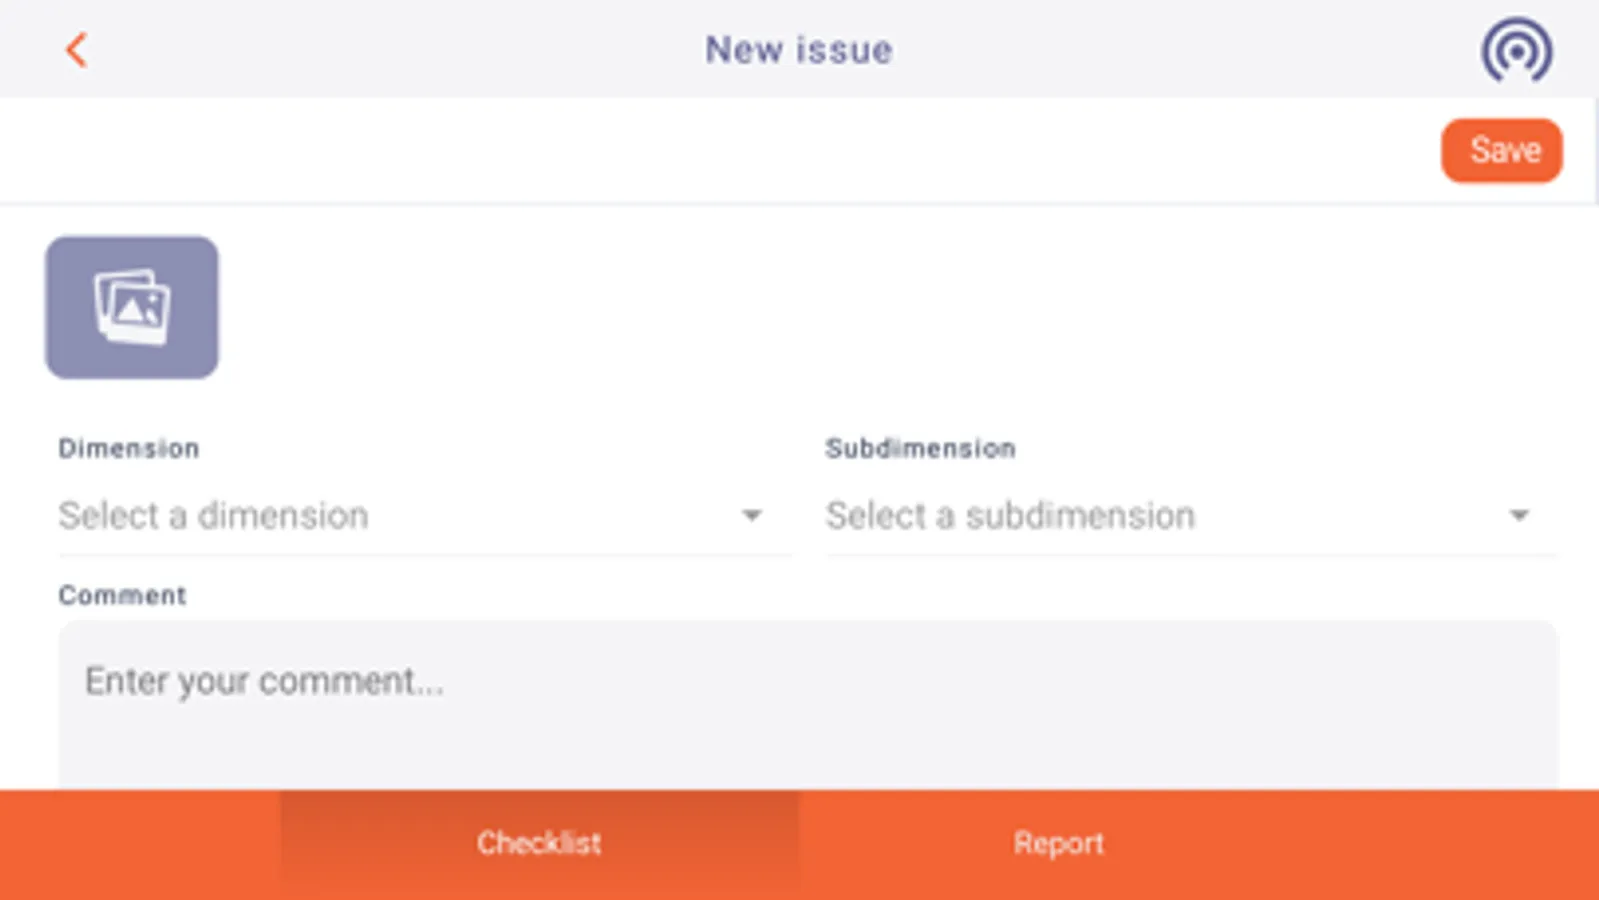This screenshot has width=1599, height=900.
Task: Tap orange bar area left of Checklist
Action: (140, 843)
